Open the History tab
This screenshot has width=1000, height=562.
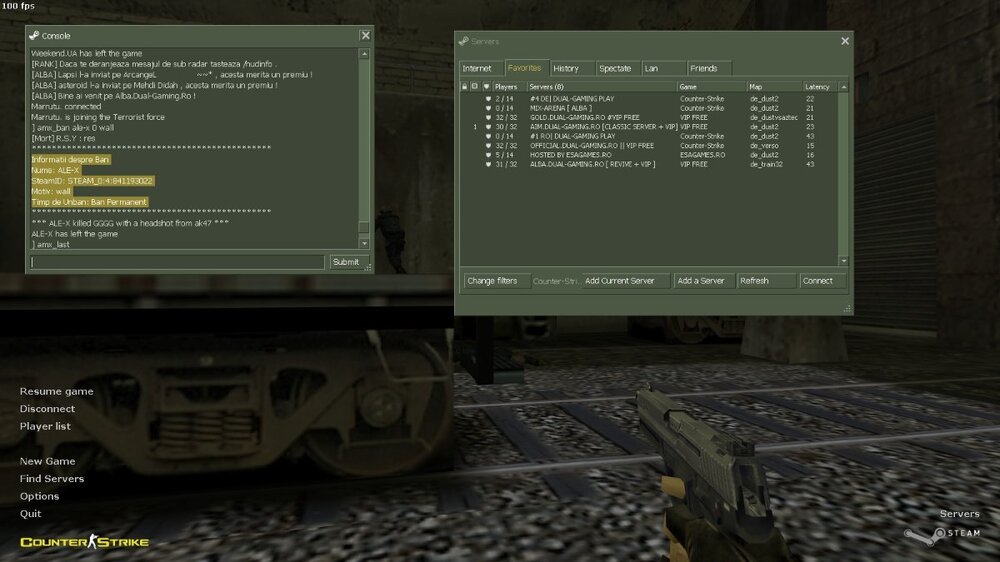click(x=566, y=68)
